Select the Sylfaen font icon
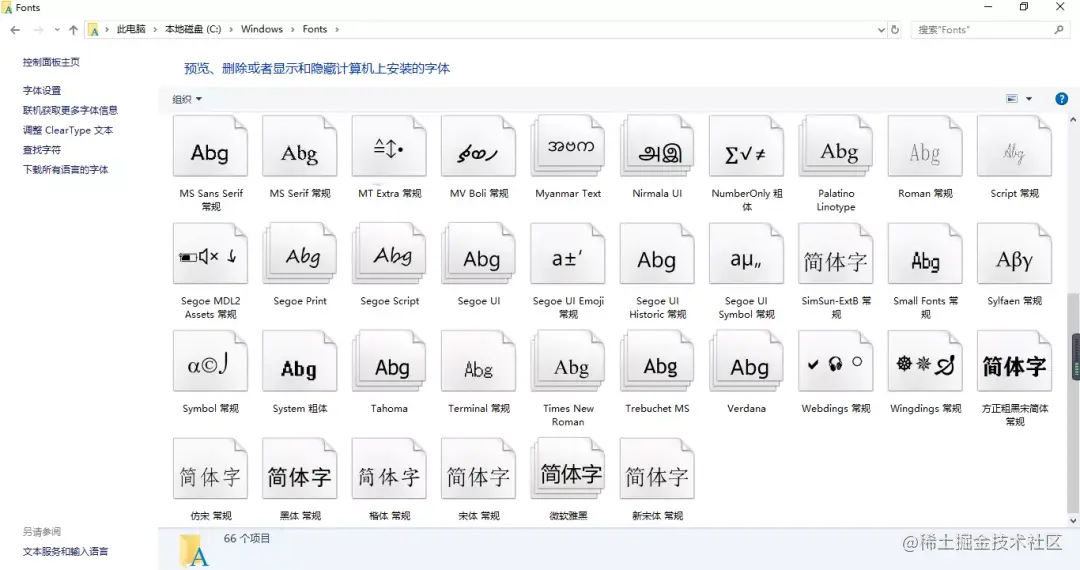1080x570 pixels. pos(1015,253)
